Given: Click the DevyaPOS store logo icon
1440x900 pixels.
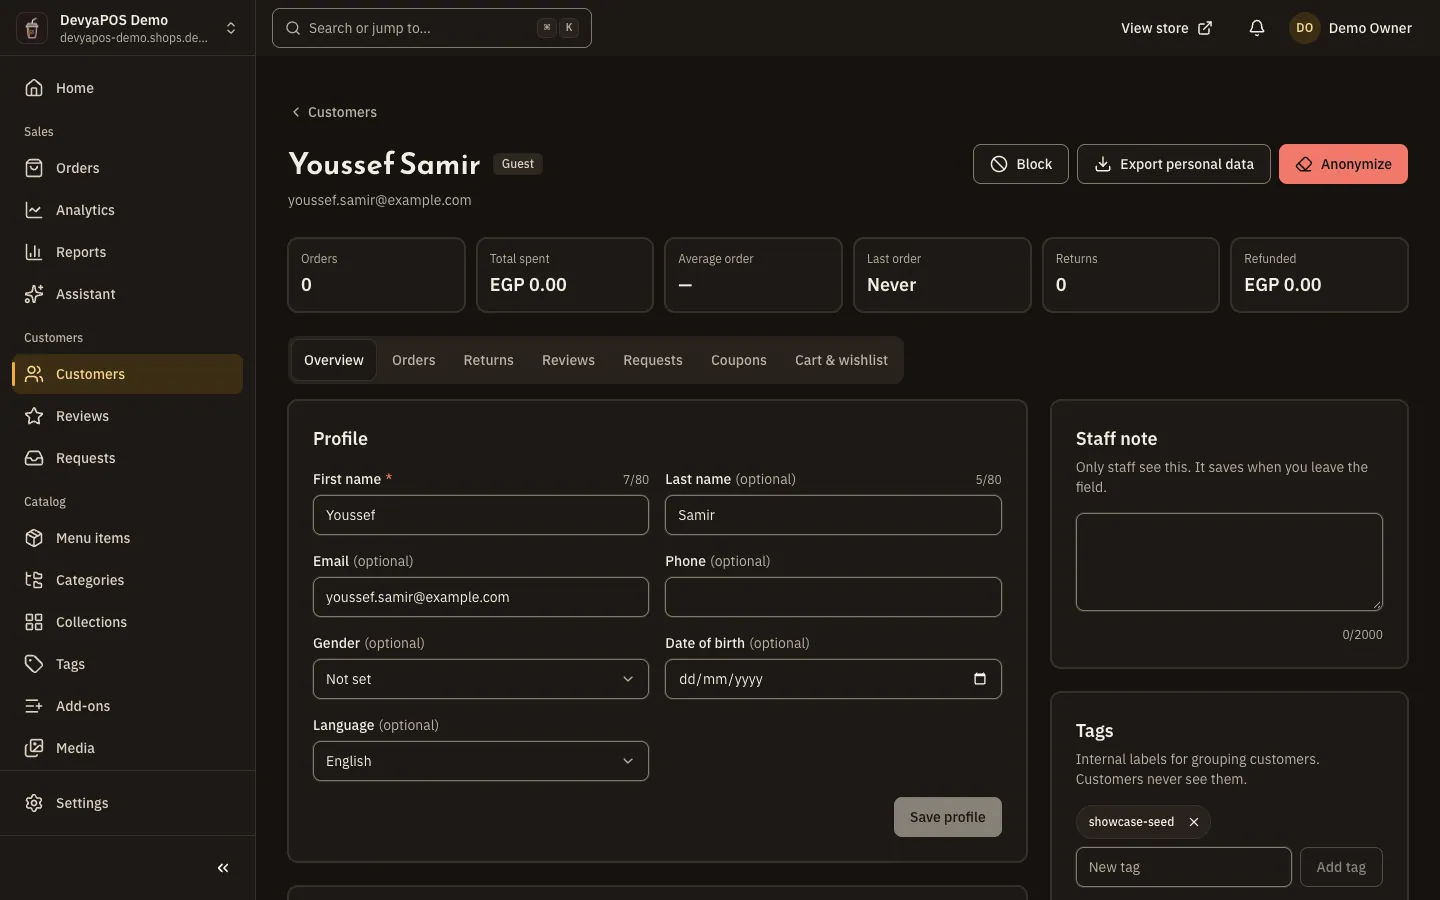Looking at the screenshot, I should tap(32, 28).
